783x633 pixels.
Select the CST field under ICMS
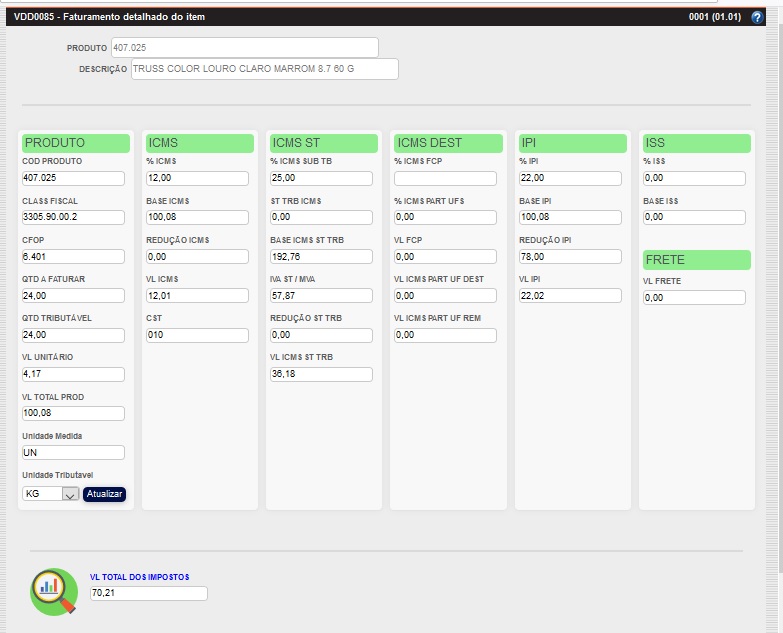point(197,335)
